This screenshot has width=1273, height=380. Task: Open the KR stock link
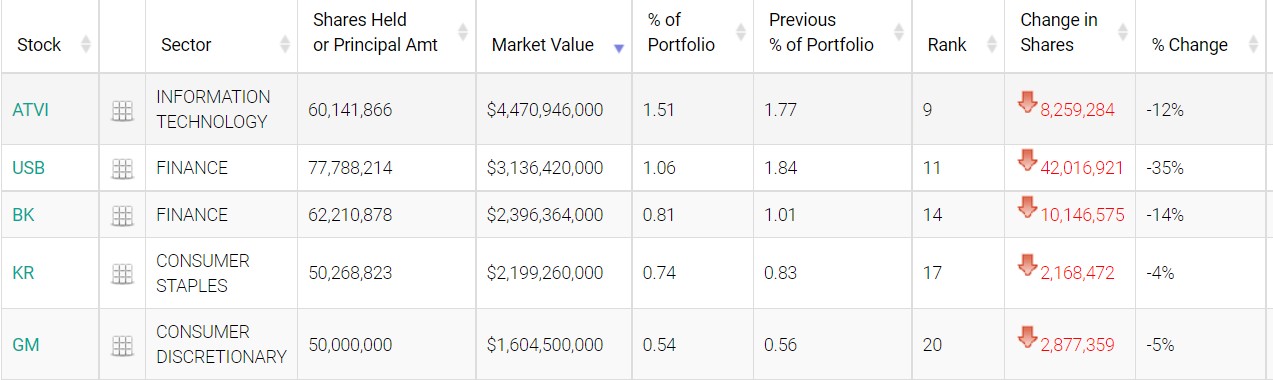tap(23, 273)
